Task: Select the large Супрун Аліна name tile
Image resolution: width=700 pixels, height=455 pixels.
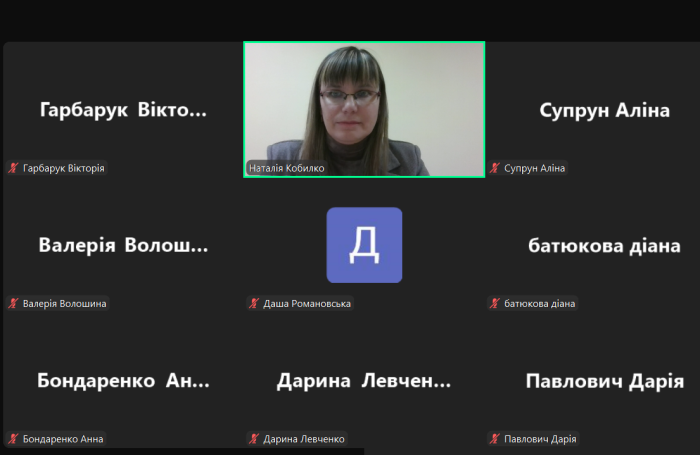Action: (x=604, y=110)
